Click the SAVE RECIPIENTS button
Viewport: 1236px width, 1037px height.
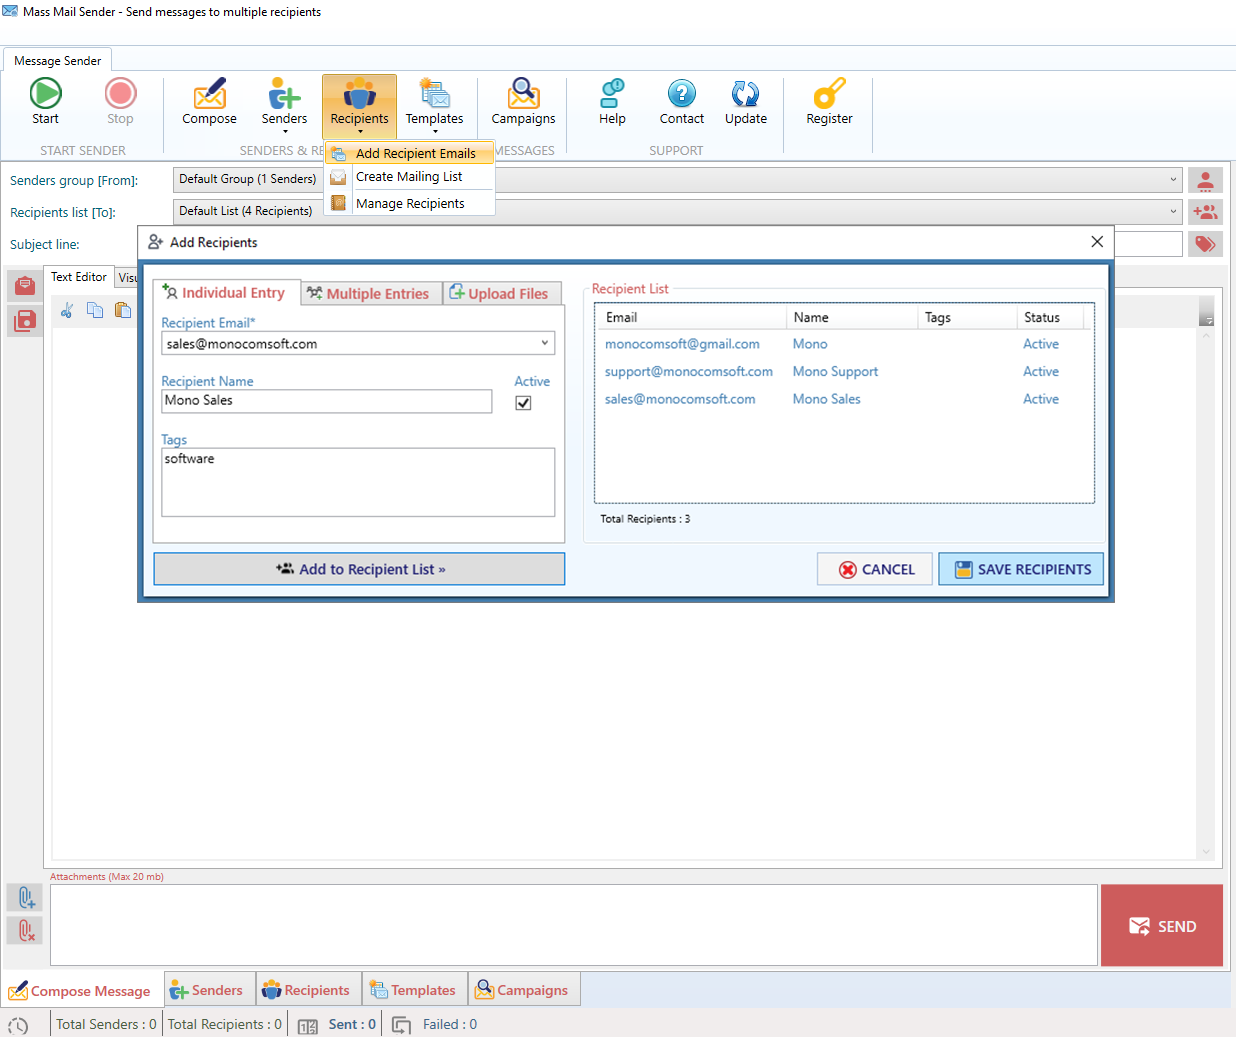pyautogui.click(x=1021, y=569)
